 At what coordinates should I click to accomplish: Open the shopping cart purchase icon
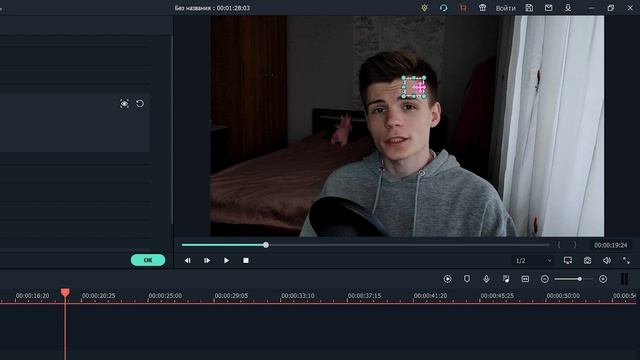click(463, 8)
